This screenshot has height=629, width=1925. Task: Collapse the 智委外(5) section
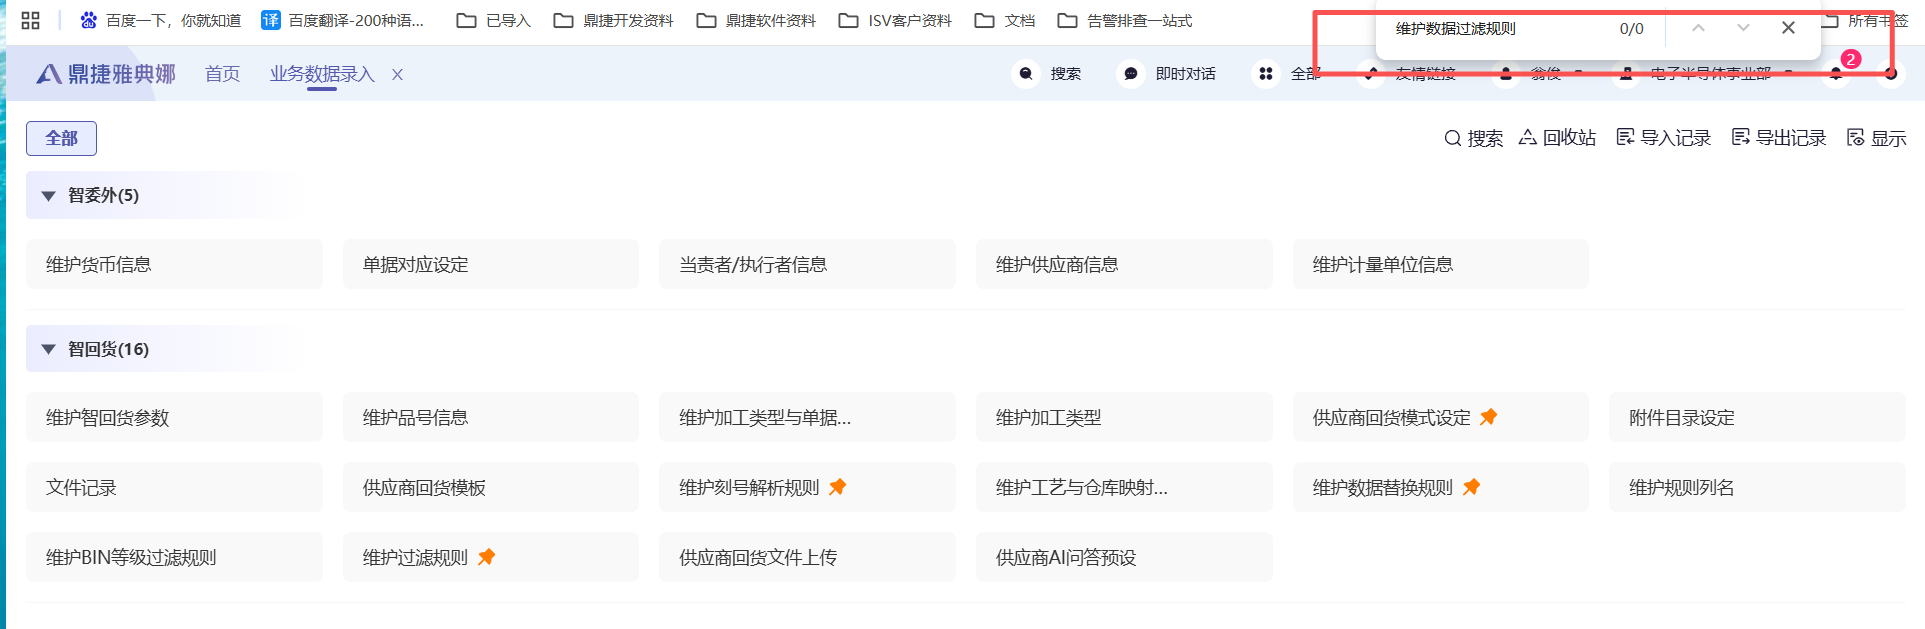click(x=48, y=196)
